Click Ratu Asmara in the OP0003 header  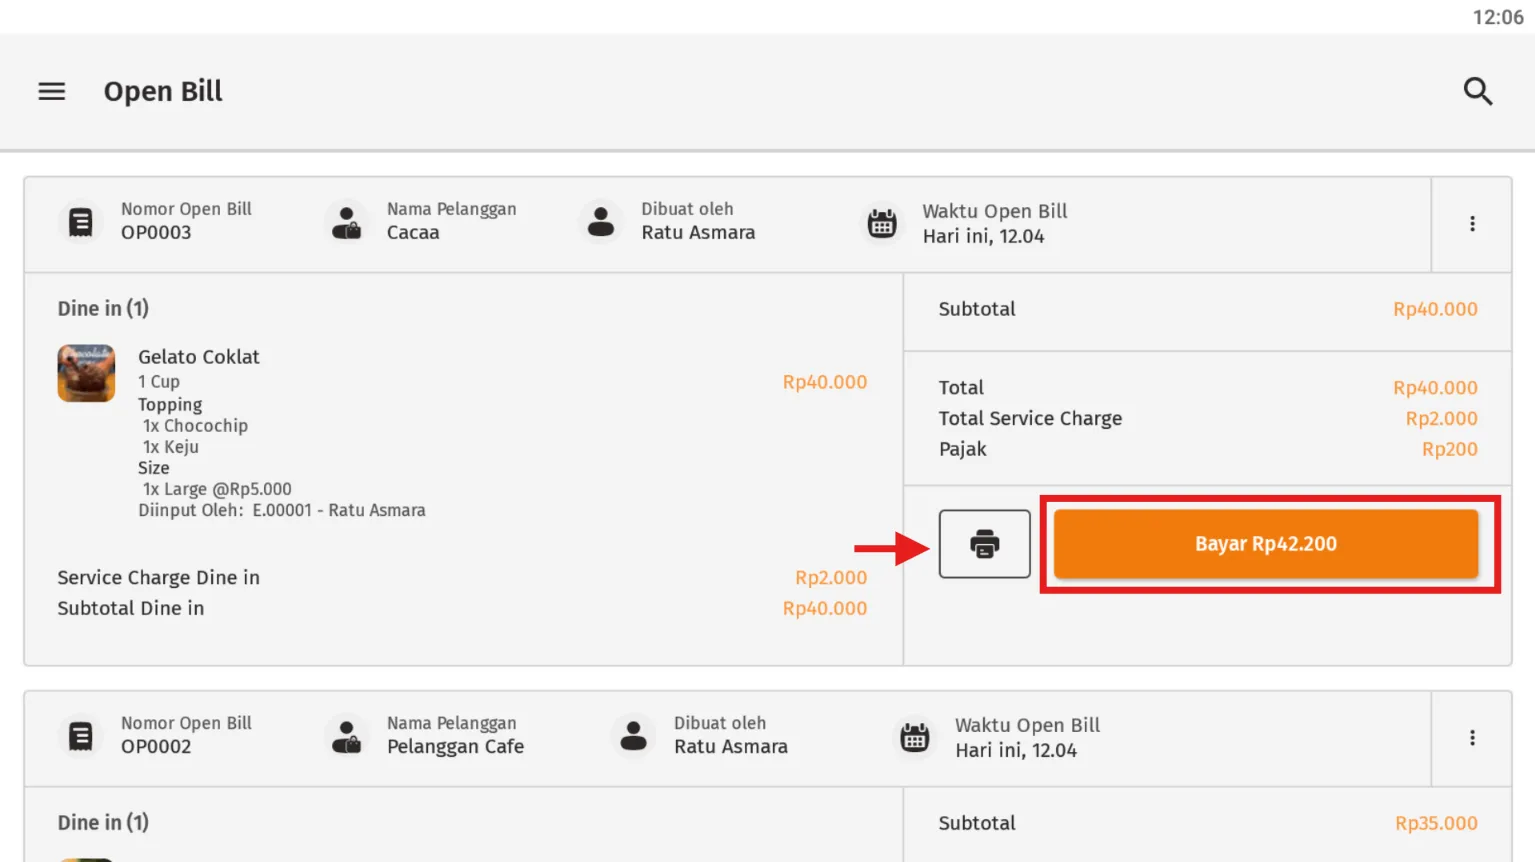tap(698, 233)
